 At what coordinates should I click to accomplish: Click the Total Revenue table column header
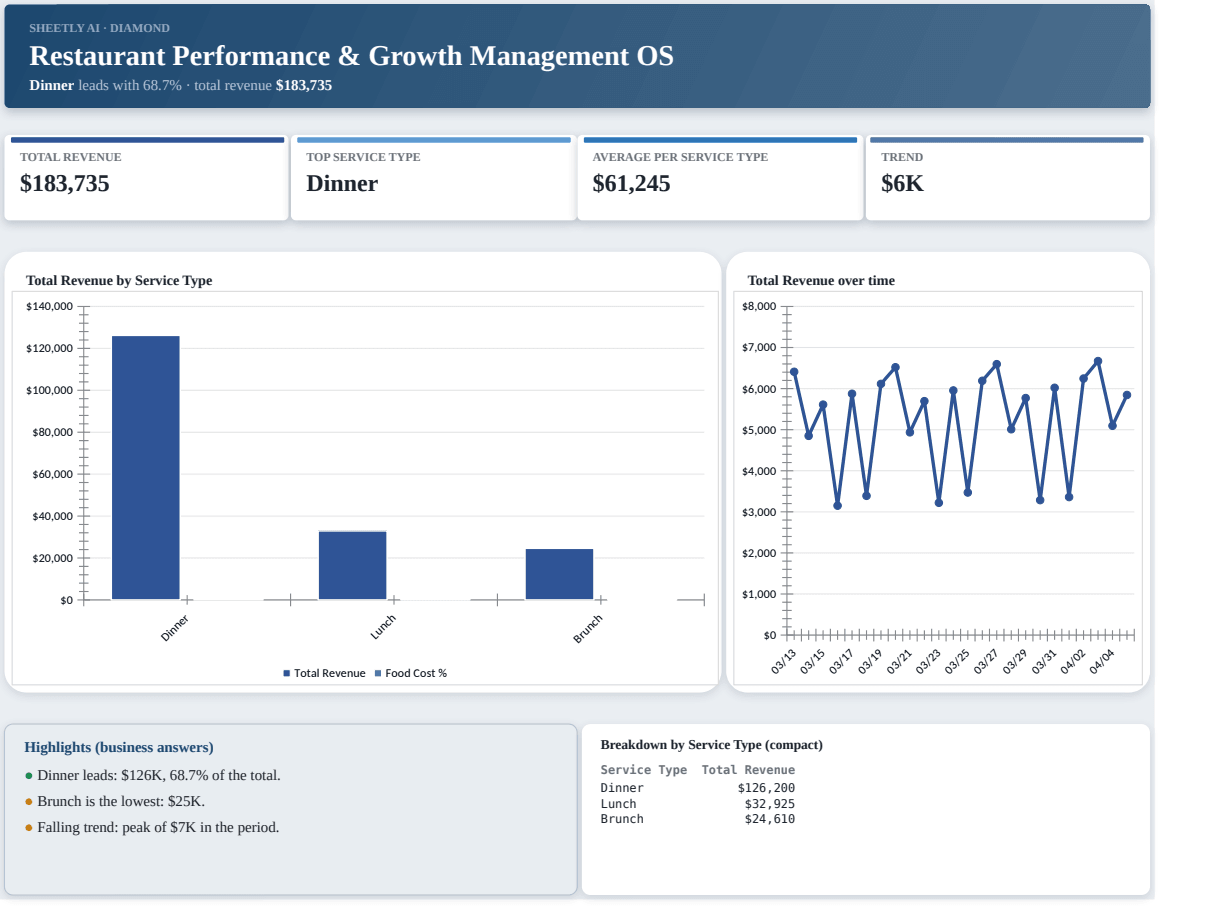click(748, 770)
